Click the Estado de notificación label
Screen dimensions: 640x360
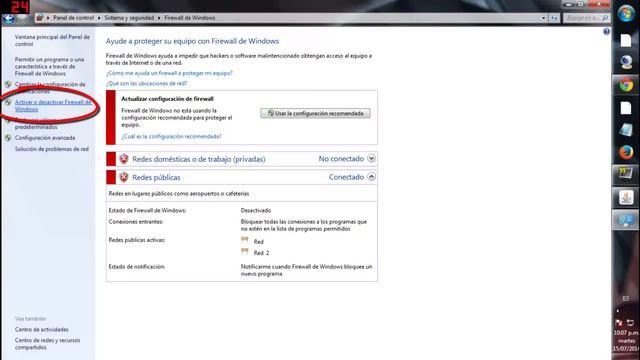[137, 267]
